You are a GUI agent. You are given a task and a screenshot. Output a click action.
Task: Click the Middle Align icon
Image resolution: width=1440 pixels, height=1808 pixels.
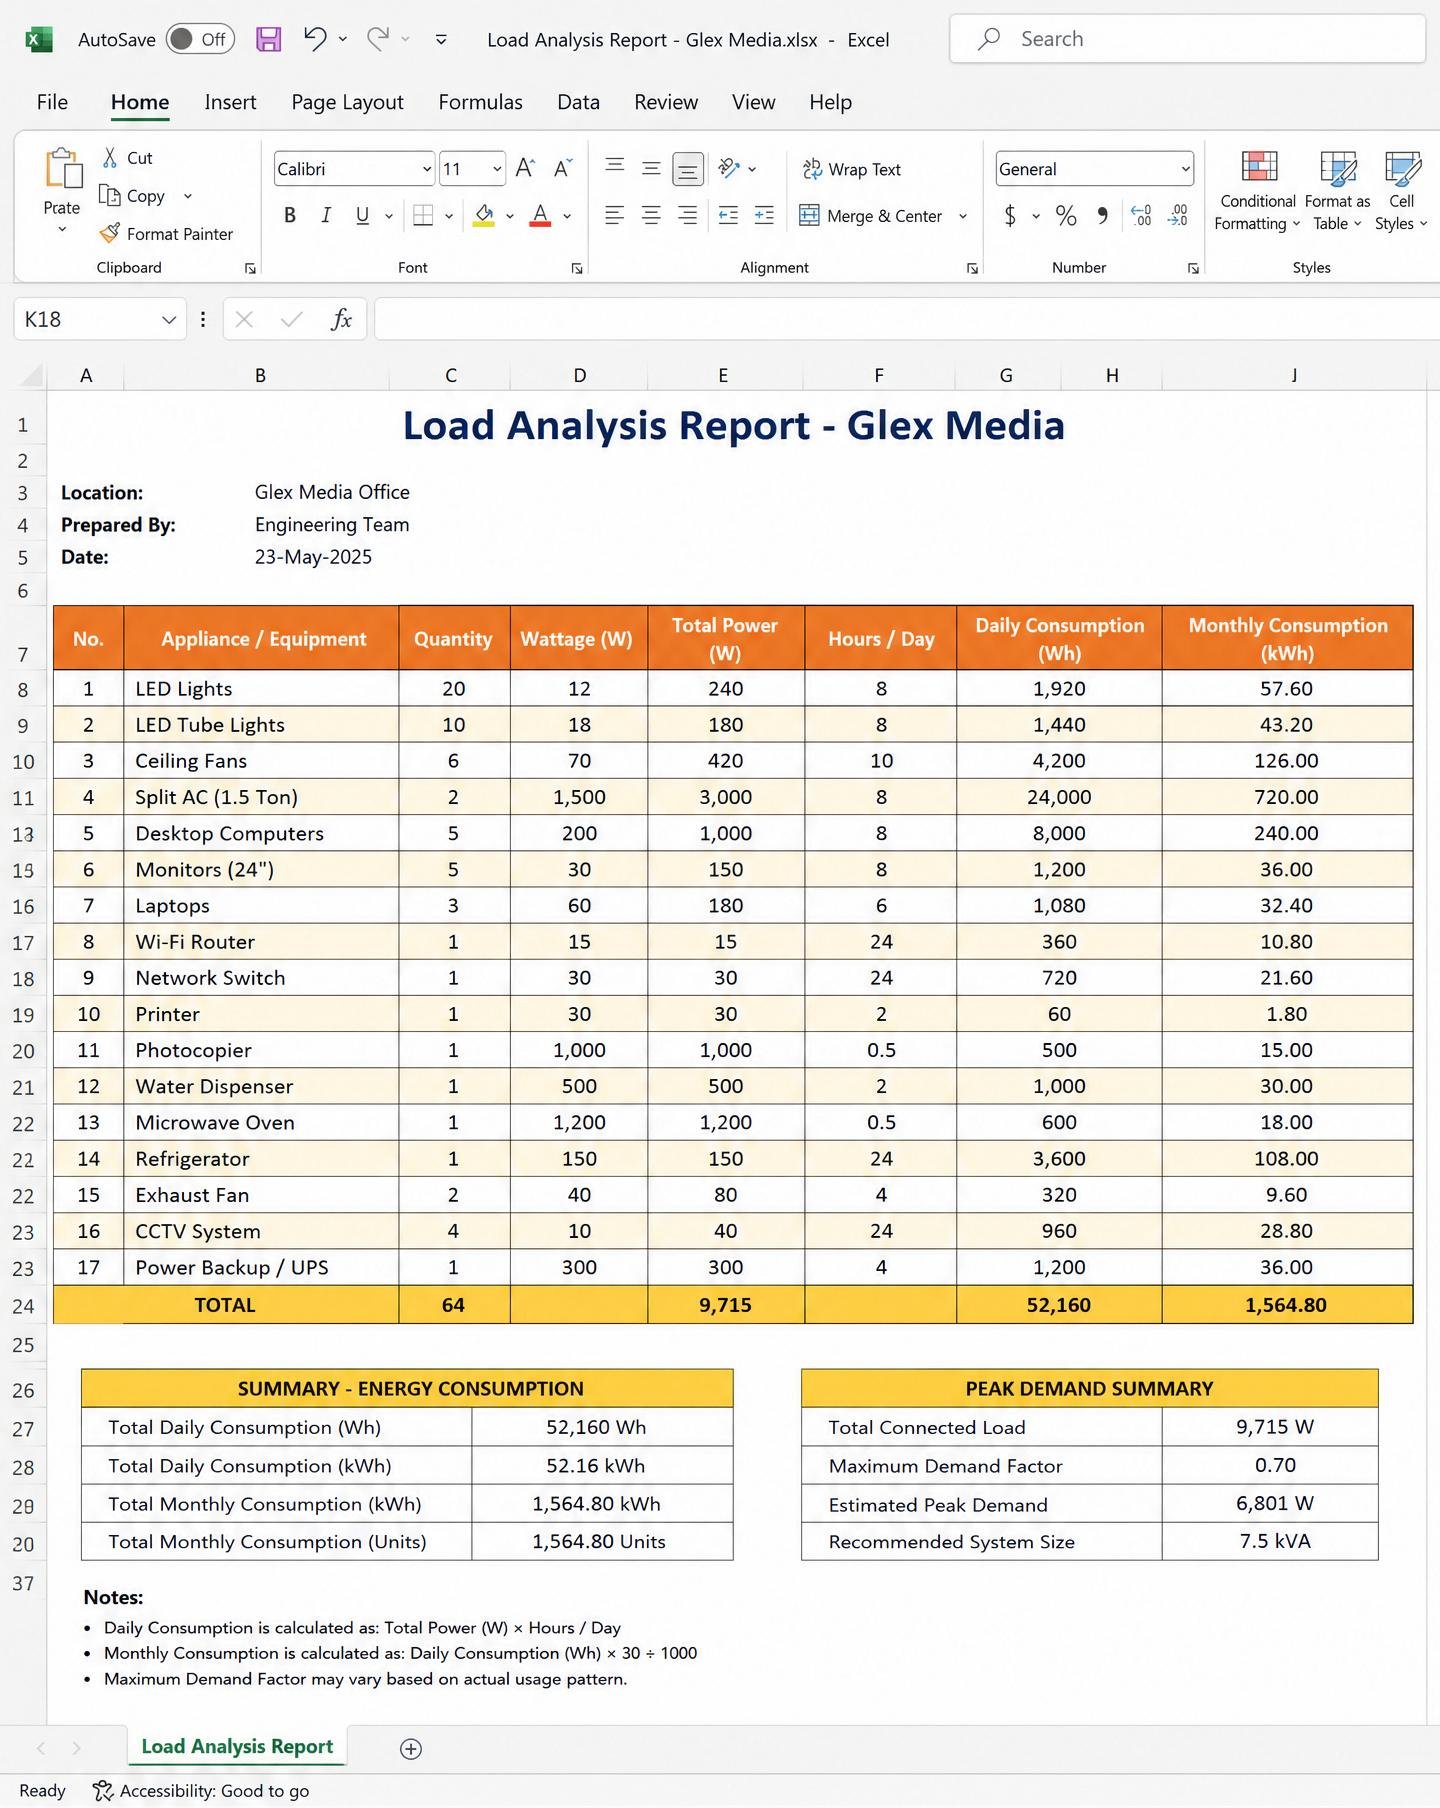651,168
